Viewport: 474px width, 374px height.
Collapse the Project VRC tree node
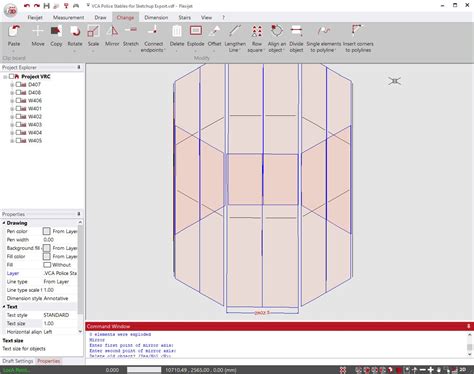(x=5, y=77)
